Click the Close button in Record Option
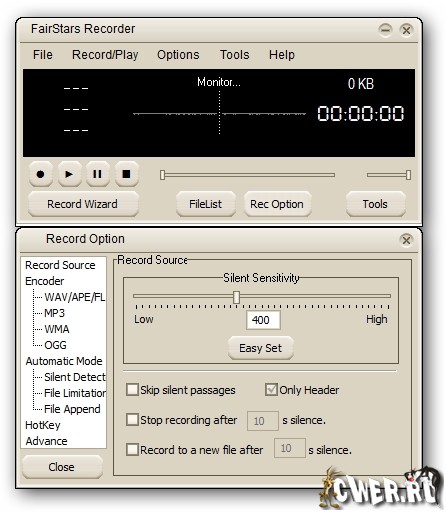 [62, 467]
